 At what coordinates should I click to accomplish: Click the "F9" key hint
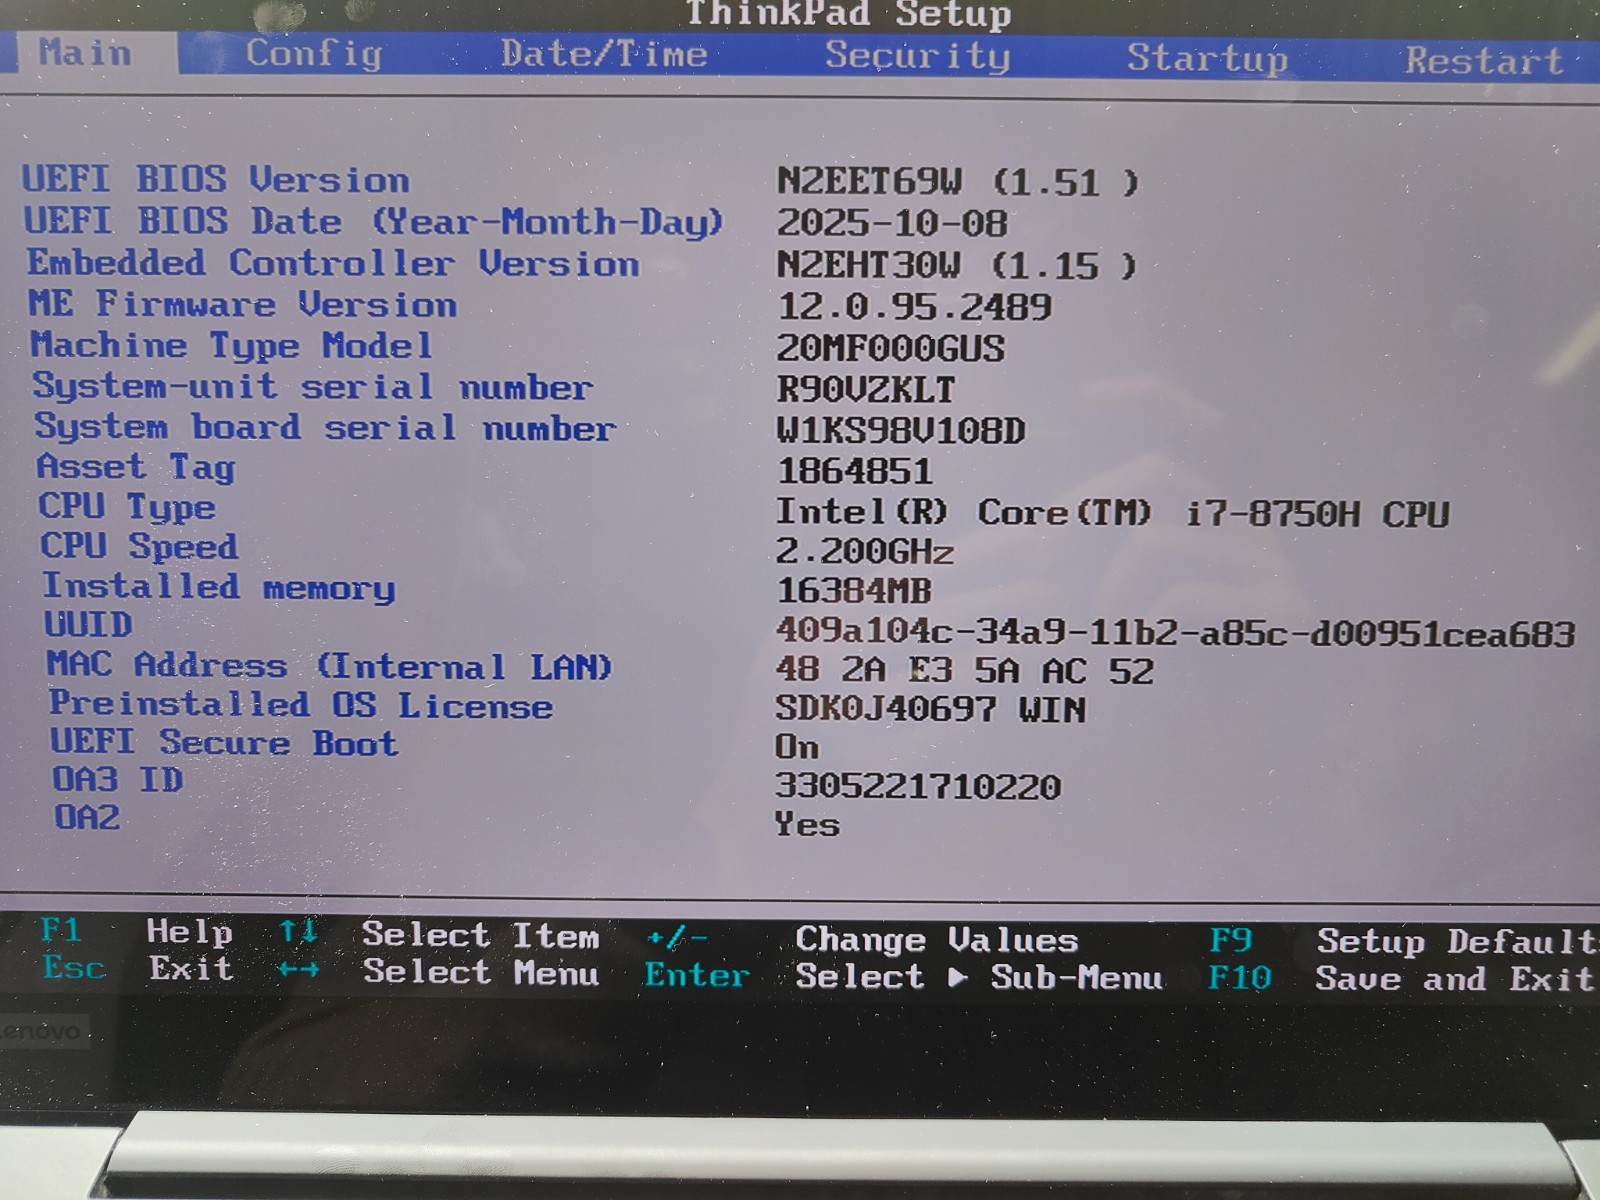click(1231, 940)
